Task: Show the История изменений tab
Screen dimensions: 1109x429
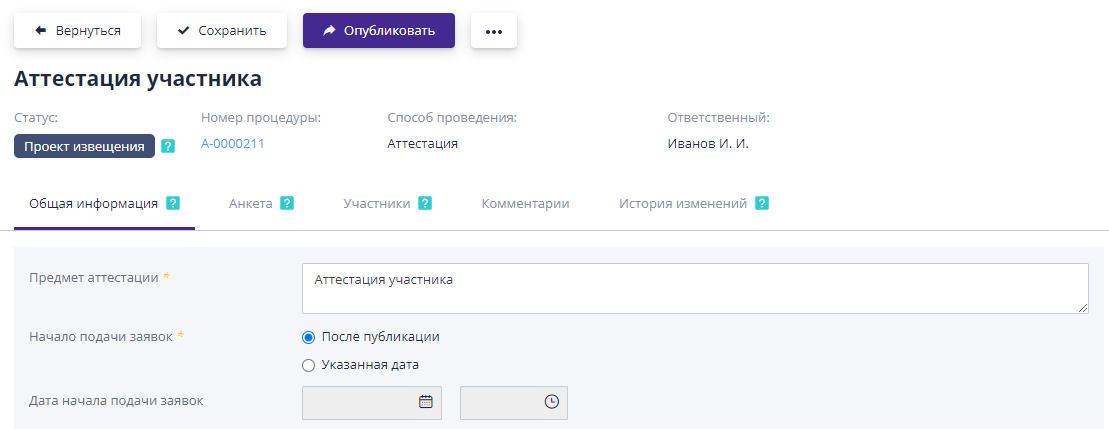Action: click(x=682, y=203)
